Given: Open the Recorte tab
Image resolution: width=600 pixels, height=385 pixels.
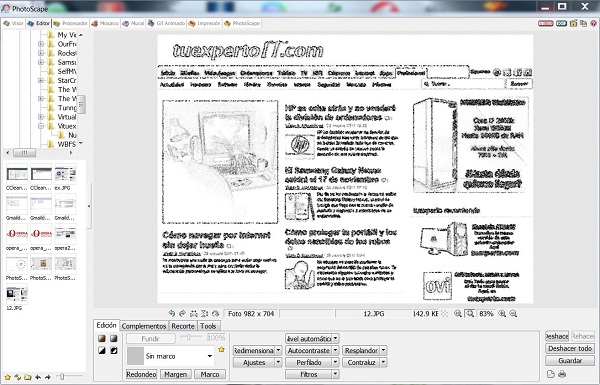Looking at the screenshot, I should (183, 326).
